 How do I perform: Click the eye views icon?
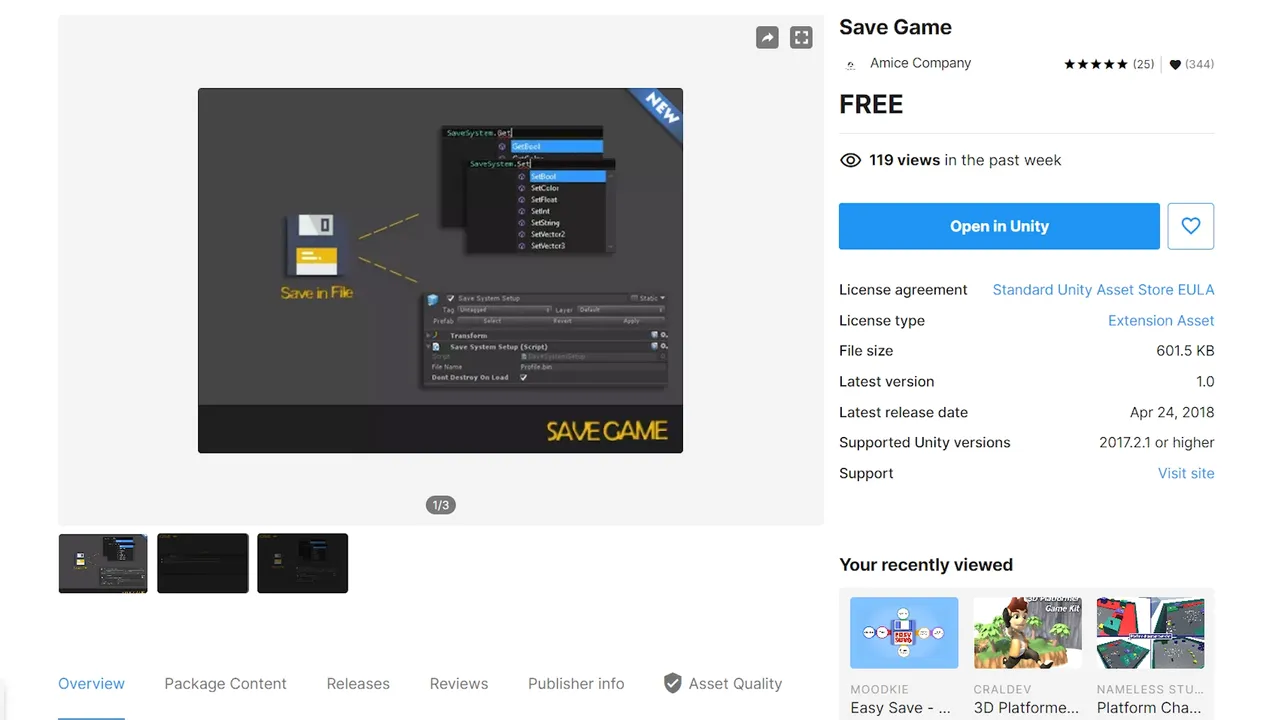pos(850,160)
